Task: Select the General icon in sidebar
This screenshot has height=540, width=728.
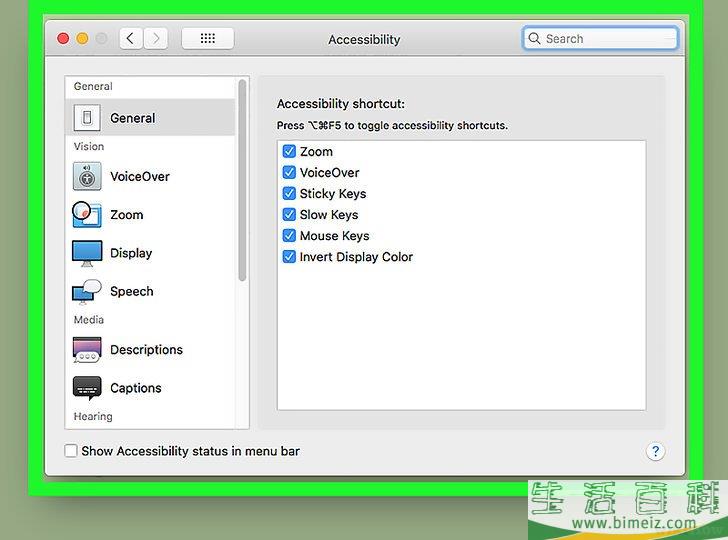Action: point(87,118)
